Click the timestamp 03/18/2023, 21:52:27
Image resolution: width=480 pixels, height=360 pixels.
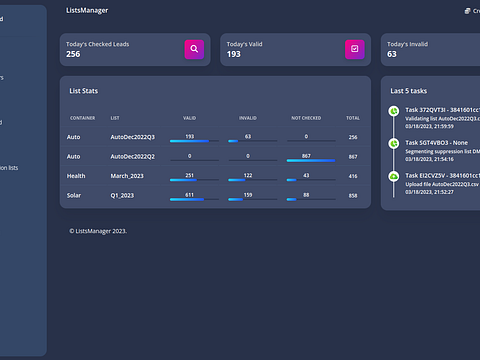[429, 192]
